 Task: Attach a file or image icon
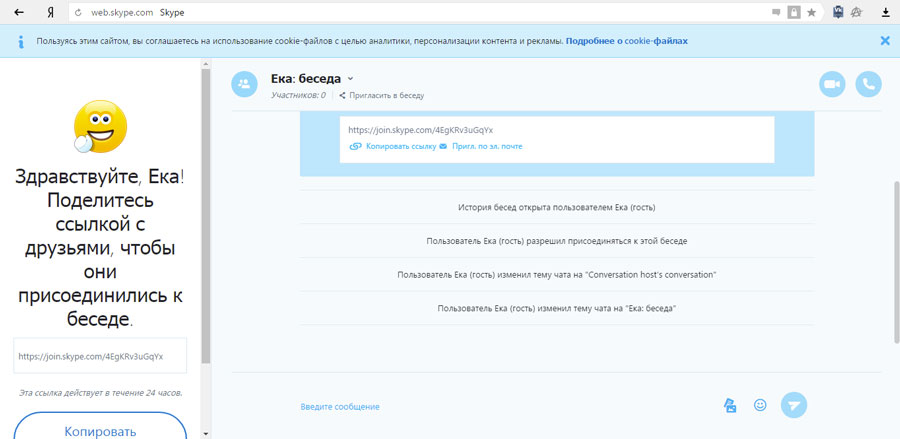730,405
